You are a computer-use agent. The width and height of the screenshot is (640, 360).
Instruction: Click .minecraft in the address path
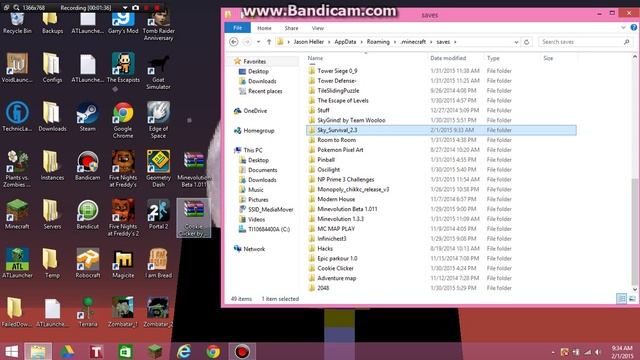coord(413,42)
